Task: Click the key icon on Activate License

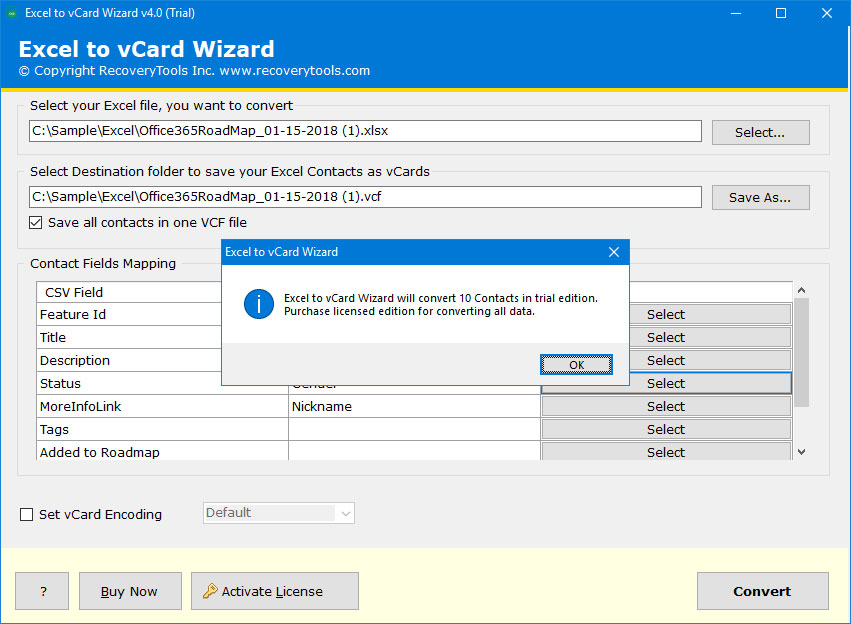Action: [x=210, y=591]
